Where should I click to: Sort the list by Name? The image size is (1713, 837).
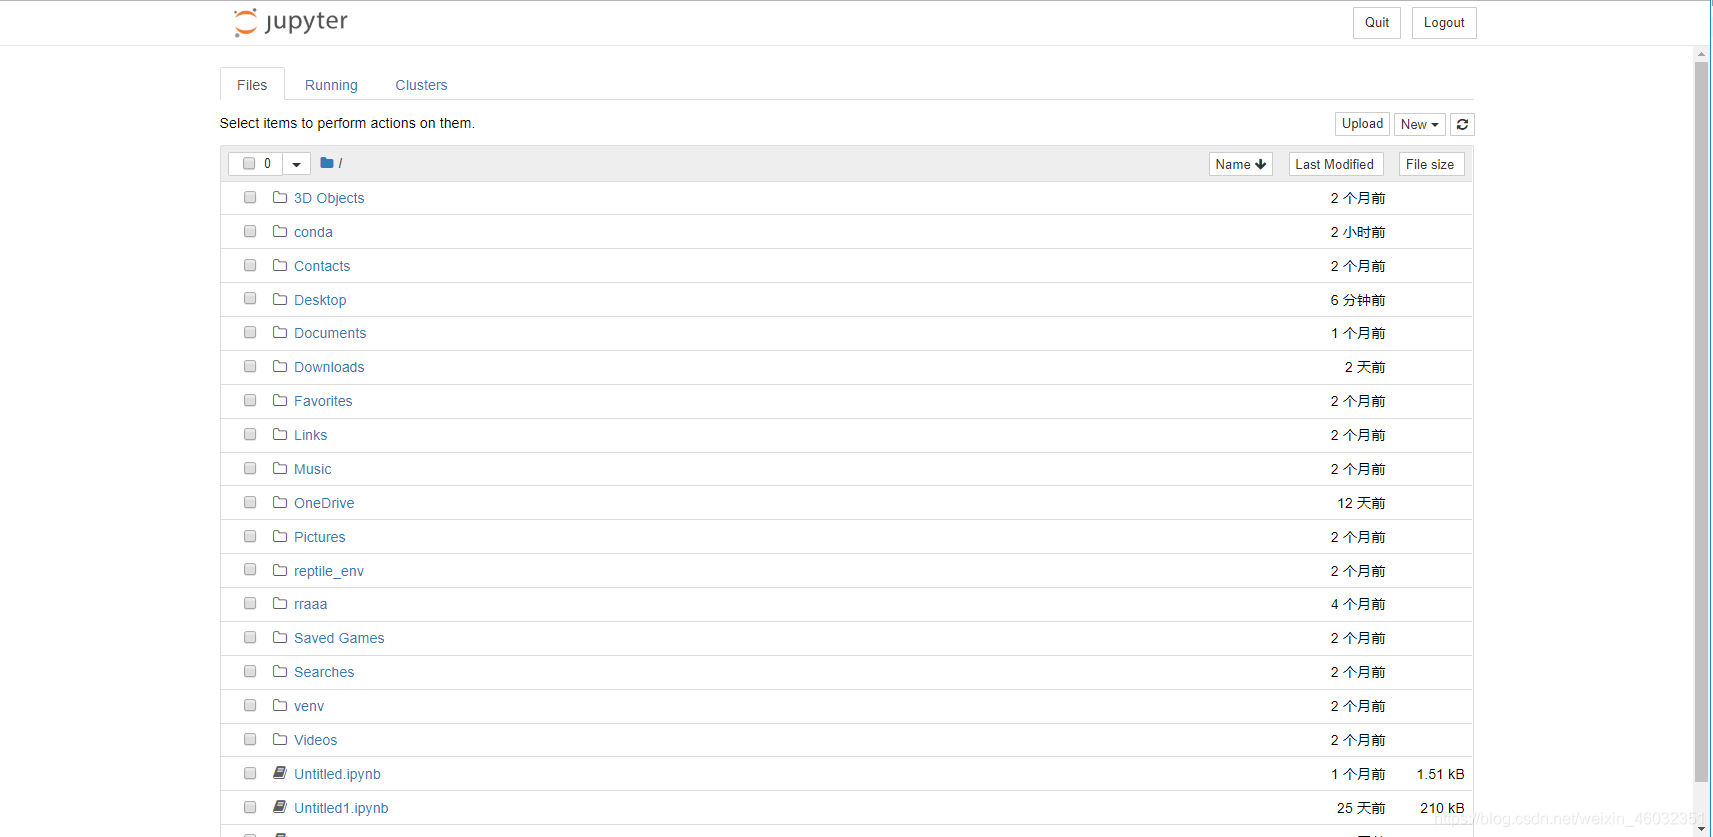(x=1240, y=164)
